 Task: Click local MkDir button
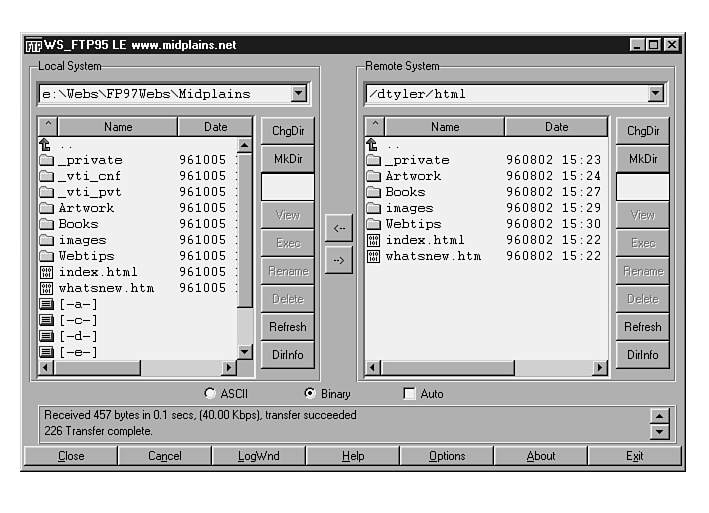pos(287,159)
